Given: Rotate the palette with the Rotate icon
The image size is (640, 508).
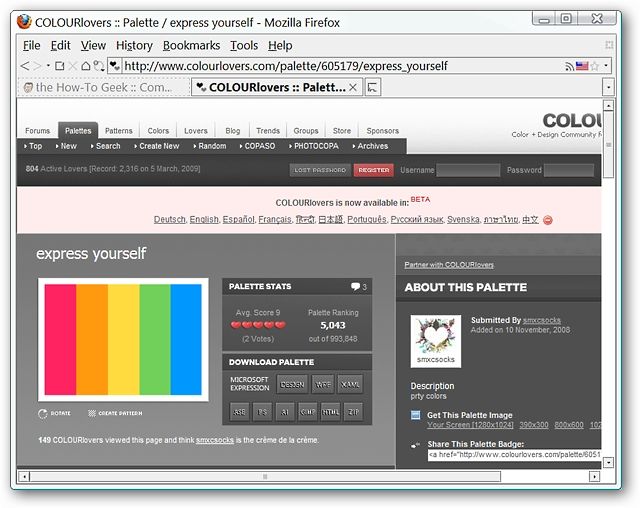Looking at the screenshot, I should pos(43,413).
